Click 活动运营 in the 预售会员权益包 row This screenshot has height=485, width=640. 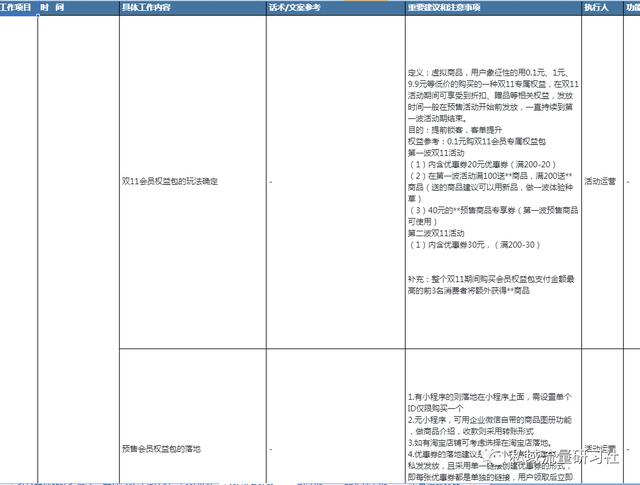[x=600, y=448]
